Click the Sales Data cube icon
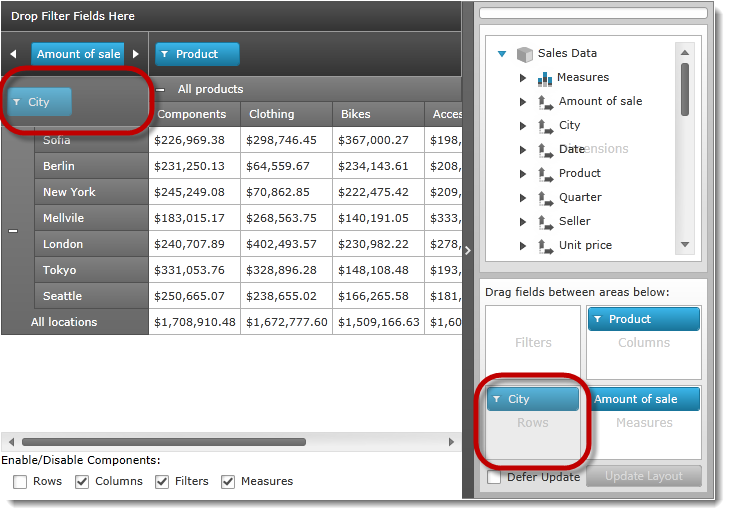 tap(524, 53)
